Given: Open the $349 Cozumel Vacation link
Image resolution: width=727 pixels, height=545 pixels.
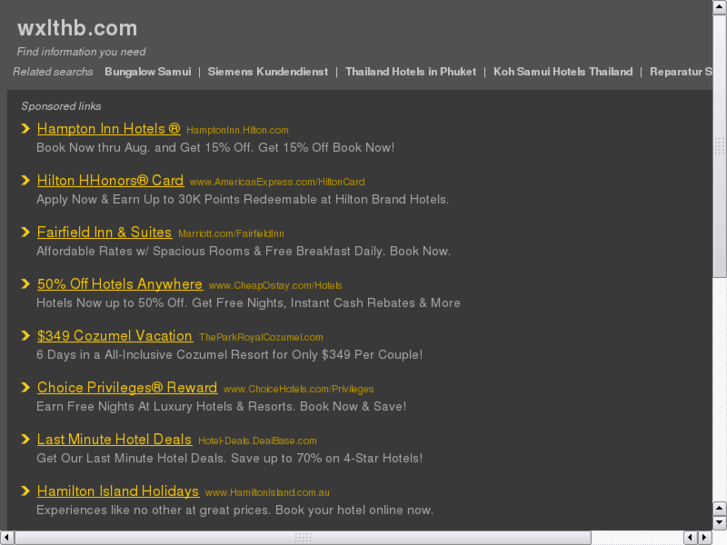Looking at the screenshot, I should 115,336.
